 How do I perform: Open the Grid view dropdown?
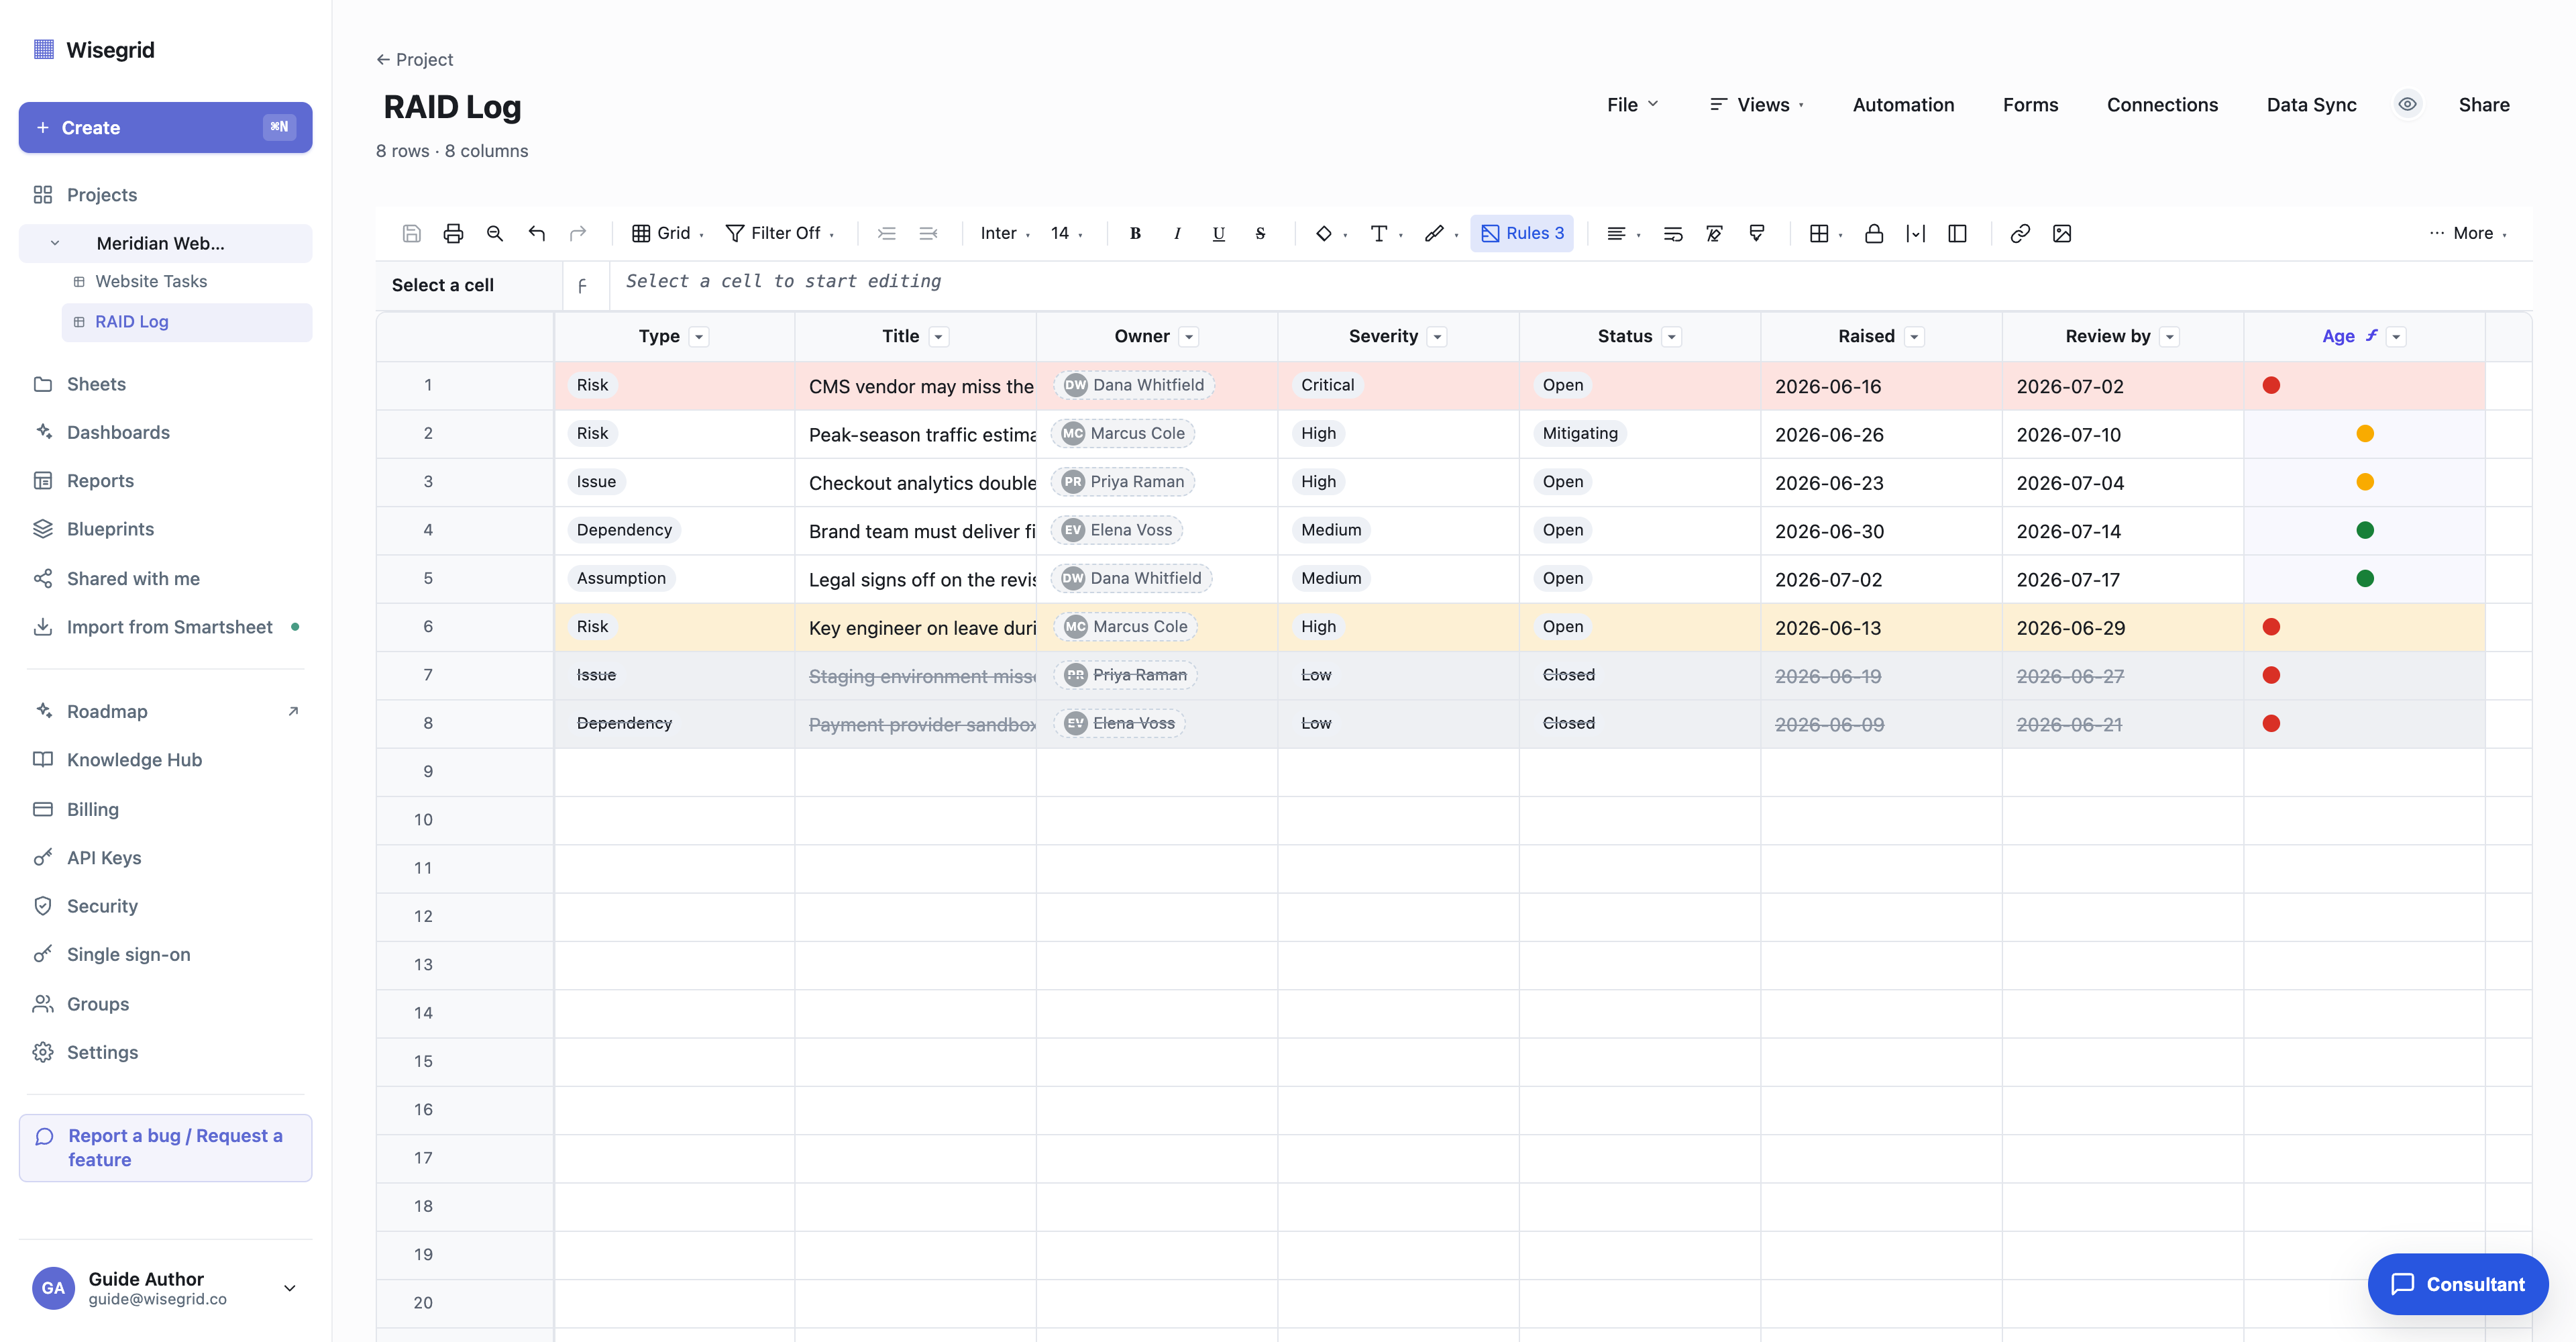pyautogui.click(x=668, y=233)
